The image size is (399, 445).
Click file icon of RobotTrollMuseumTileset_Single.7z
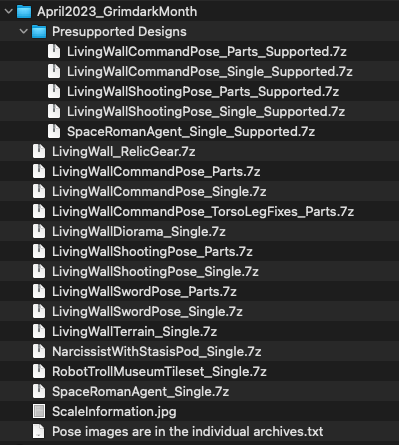pyautogui.click(x=39, y=371)
